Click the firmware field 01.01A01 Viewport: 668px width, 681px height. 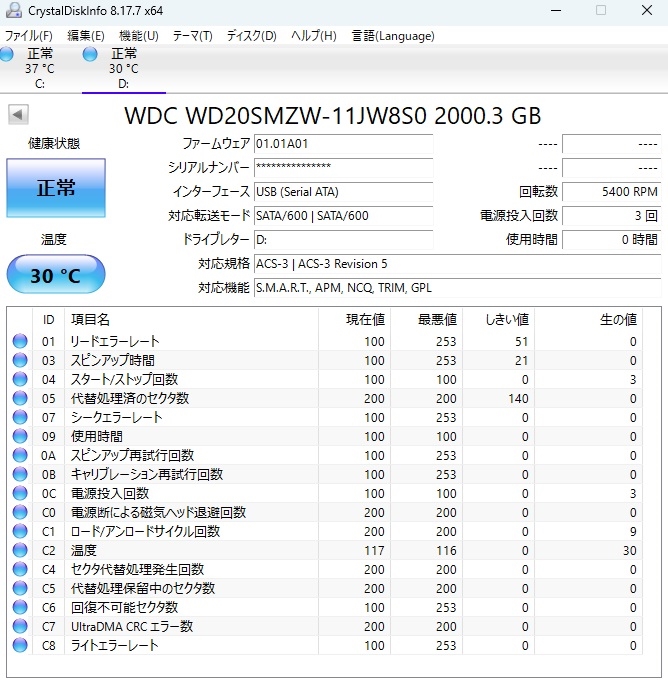click(x=344, y=144)
